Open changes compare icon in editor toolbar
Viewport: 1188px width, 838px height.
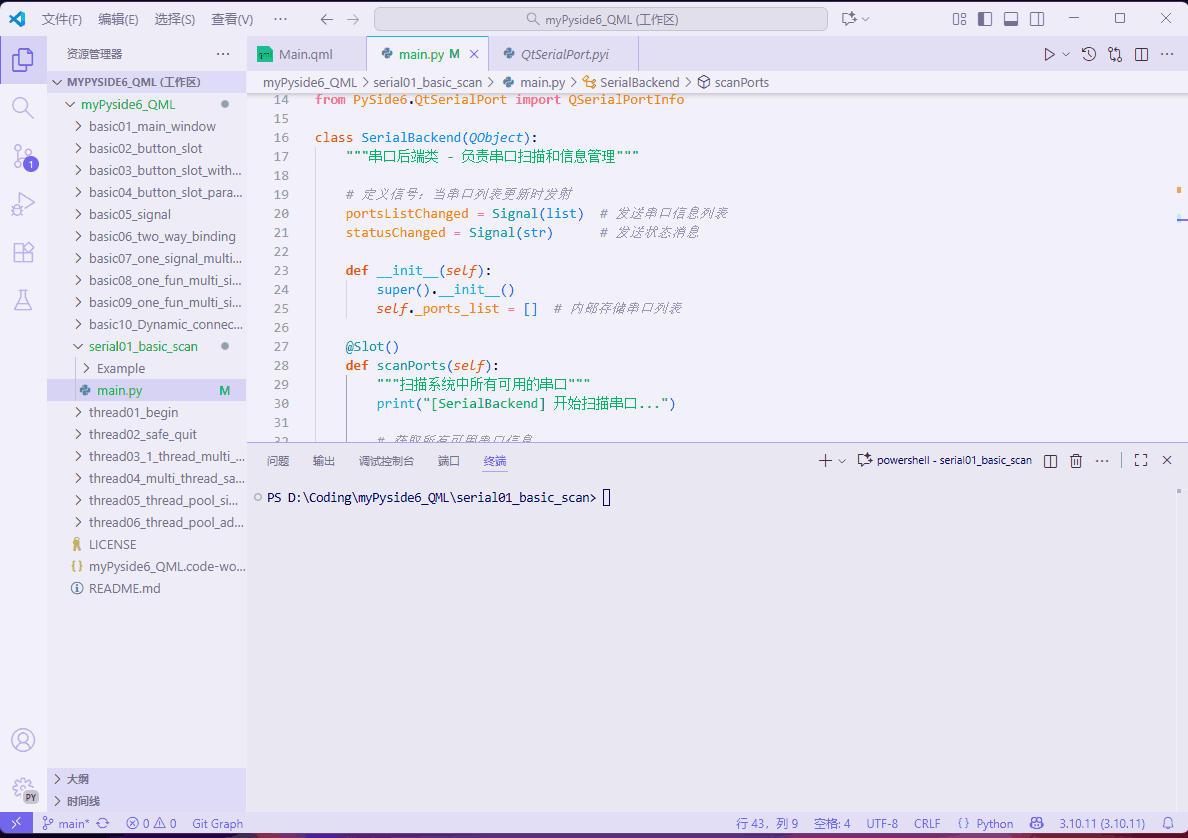coord(1115,55)
